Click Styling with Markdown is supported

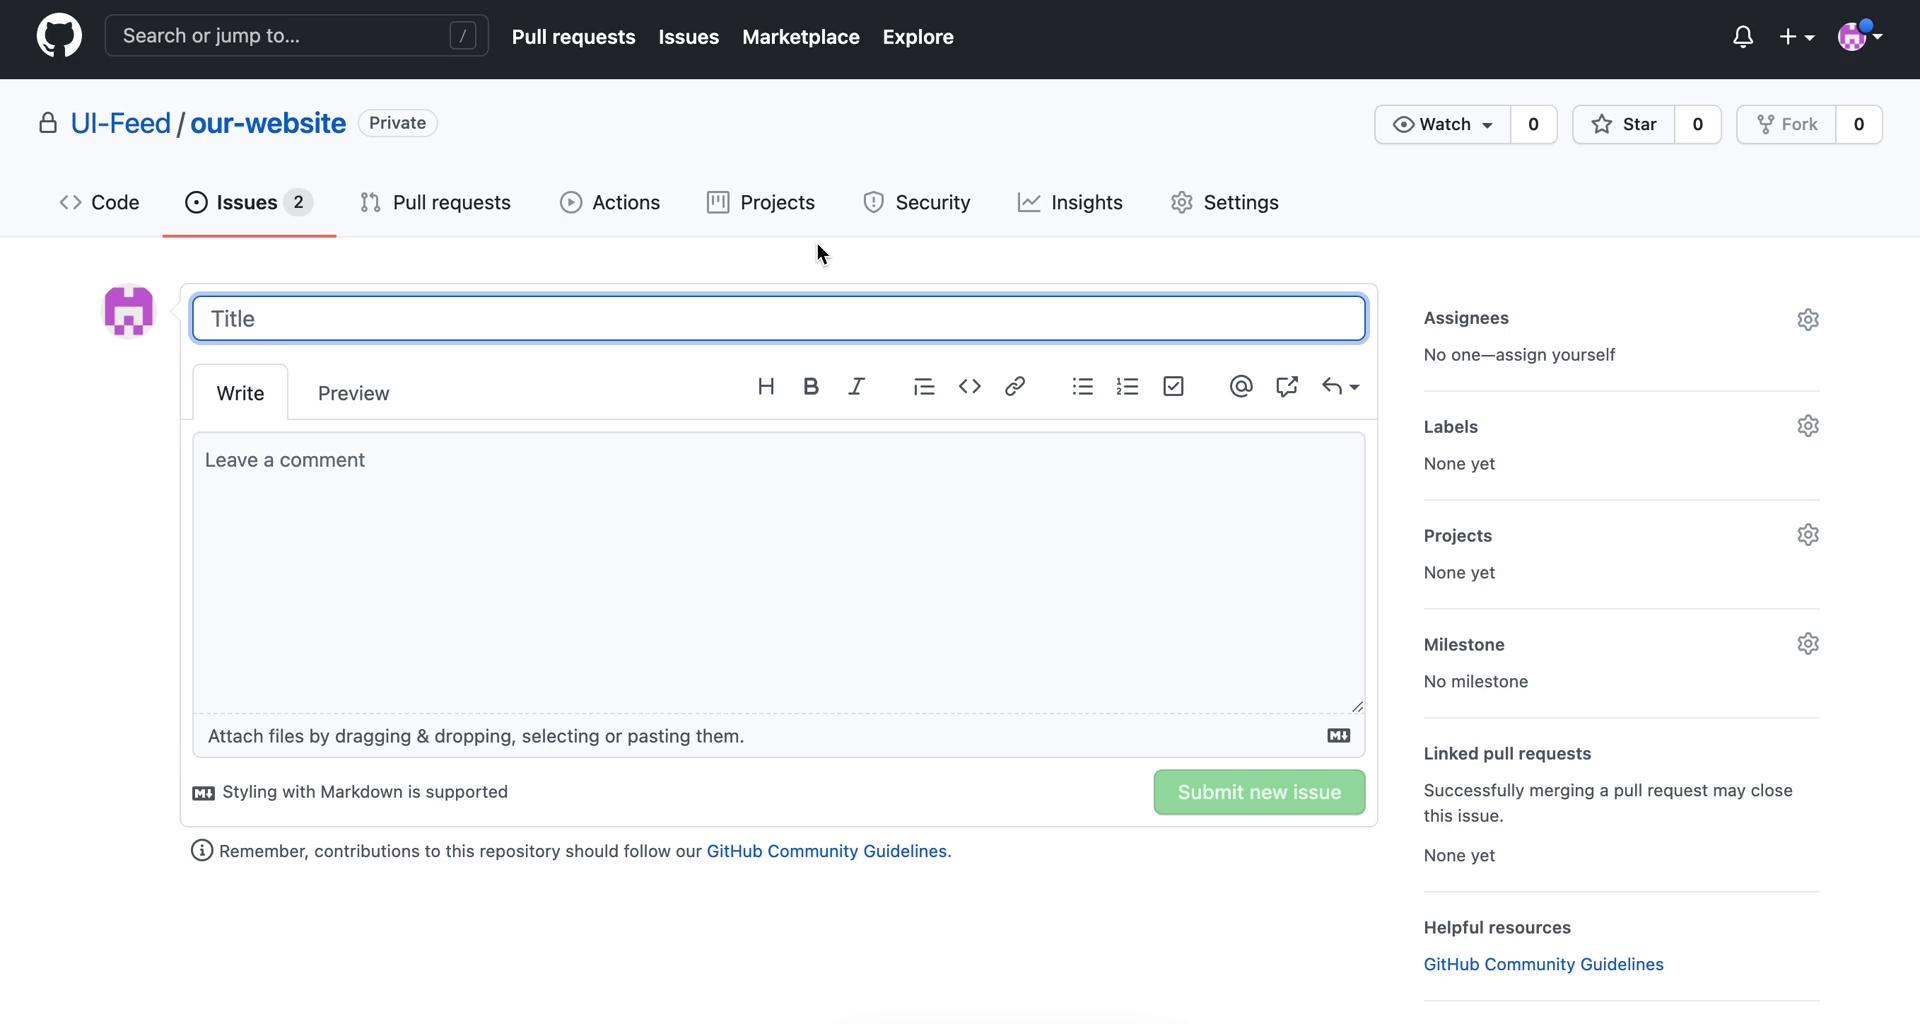click(x=365, y=792)
